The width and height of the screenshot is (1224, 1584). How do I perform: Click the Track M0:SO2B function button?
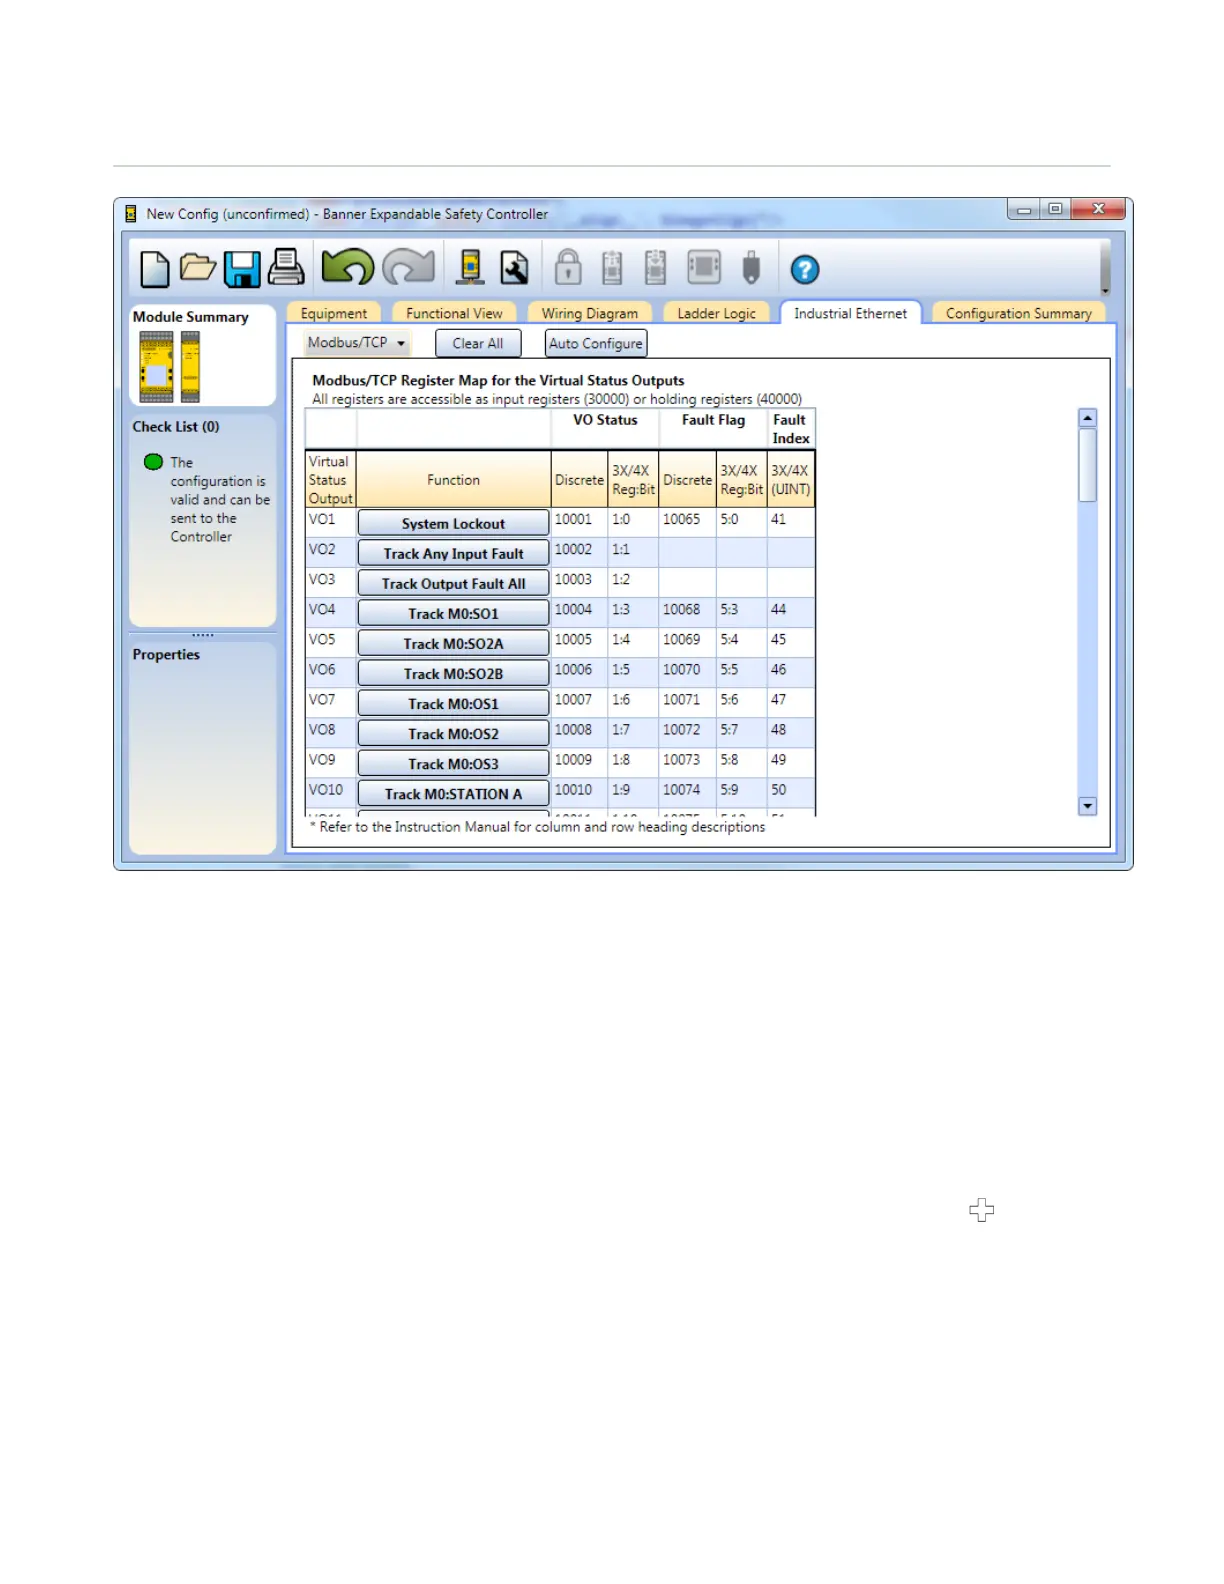tap(453, 673)
